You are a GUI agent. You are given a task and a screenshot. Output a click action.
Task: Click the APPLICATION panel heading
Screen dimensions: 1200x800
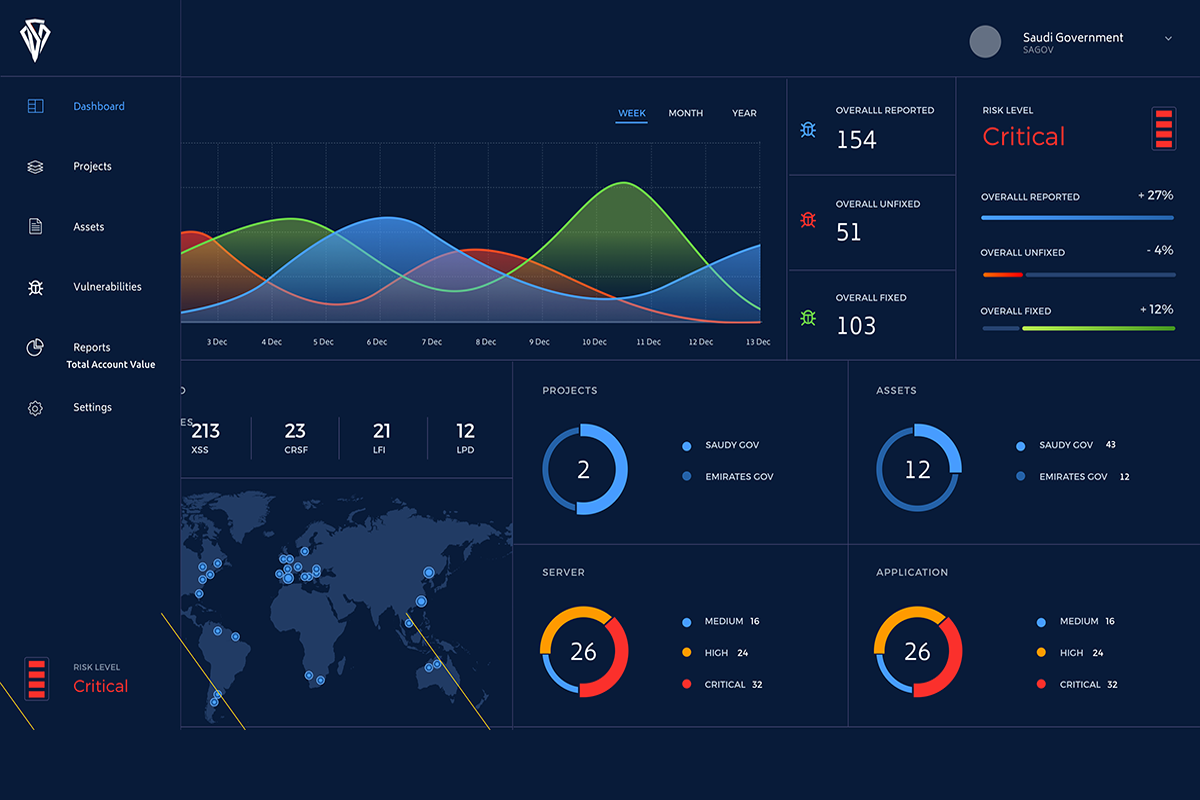tap(912, 573)
